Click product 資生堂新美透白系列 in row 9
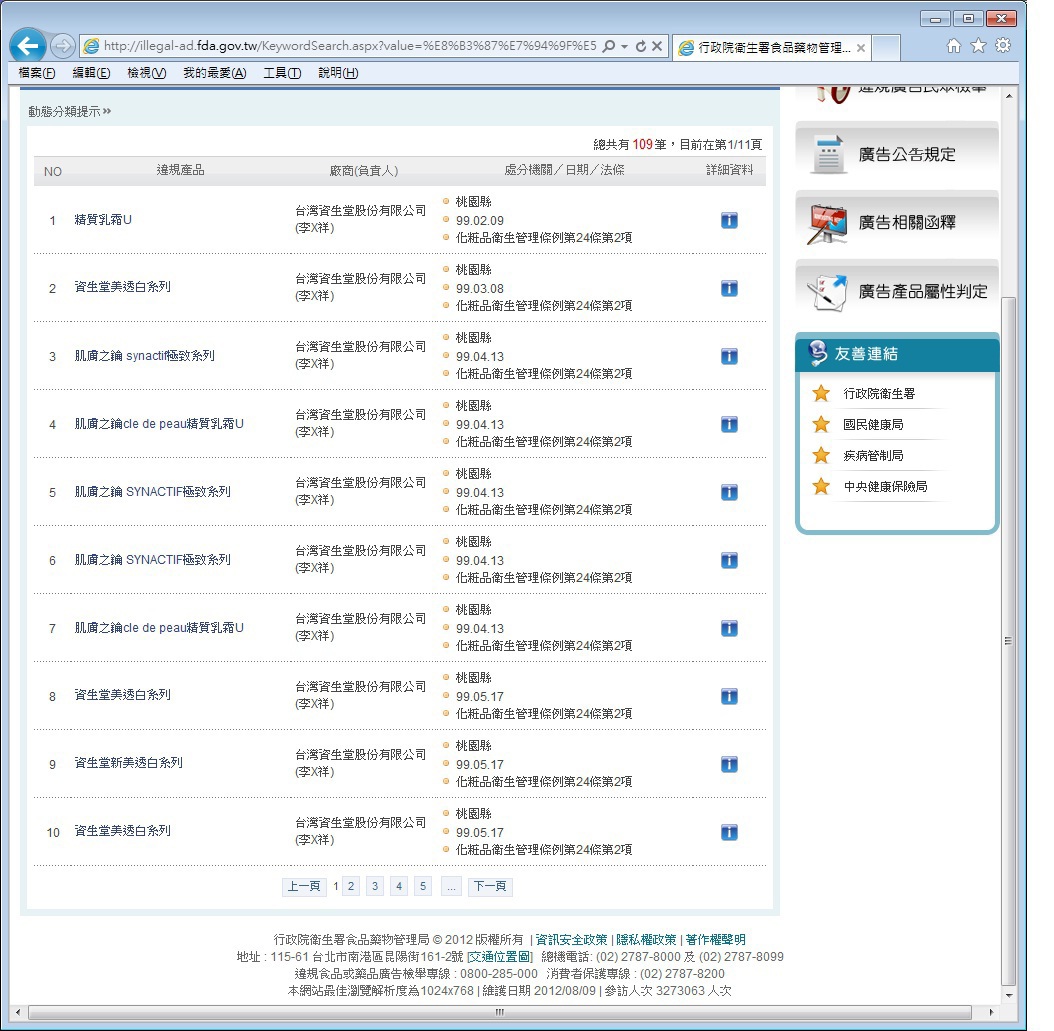This screenshot has width=1054, height=1031. 128,763
